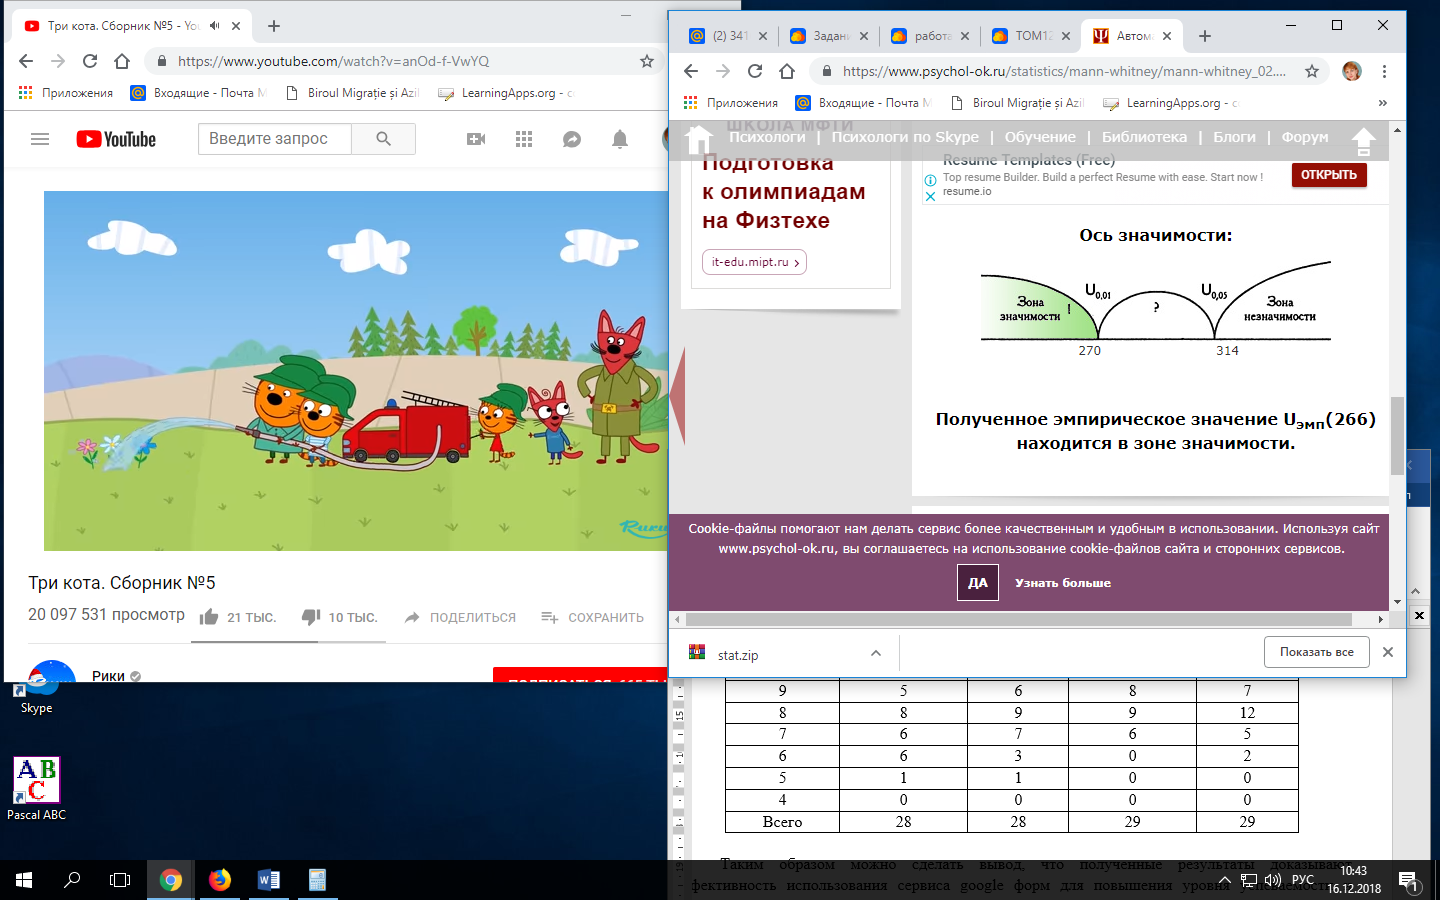Viewport: 1440px width, 900px height.
Task: Bookmark the YouTube page with the star
Action: tap(647, 61)
